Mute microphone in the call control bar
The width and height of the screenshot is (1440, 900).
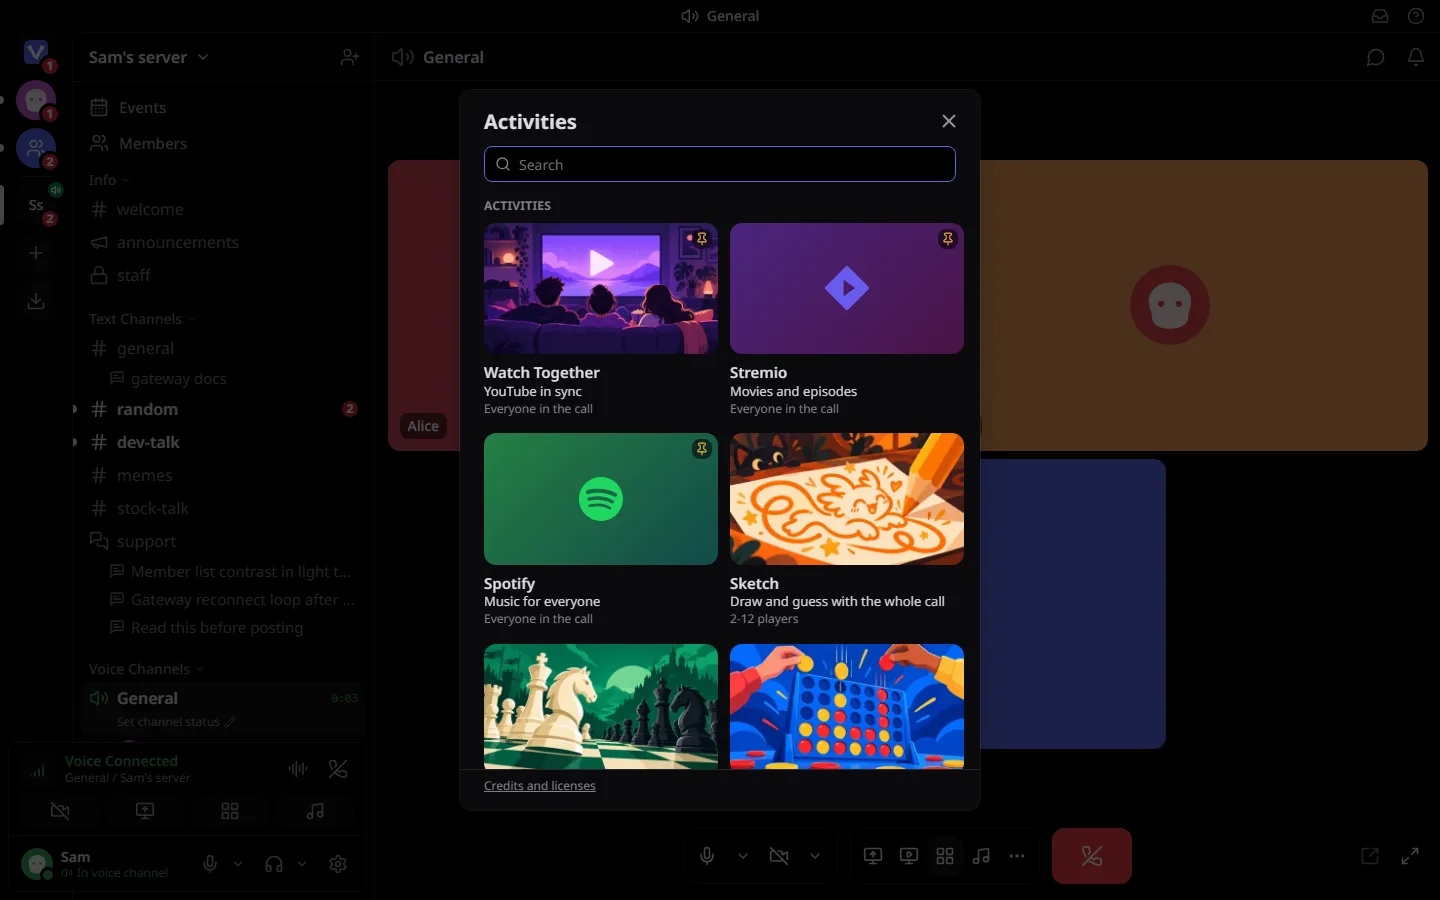(x=707, y=856)
